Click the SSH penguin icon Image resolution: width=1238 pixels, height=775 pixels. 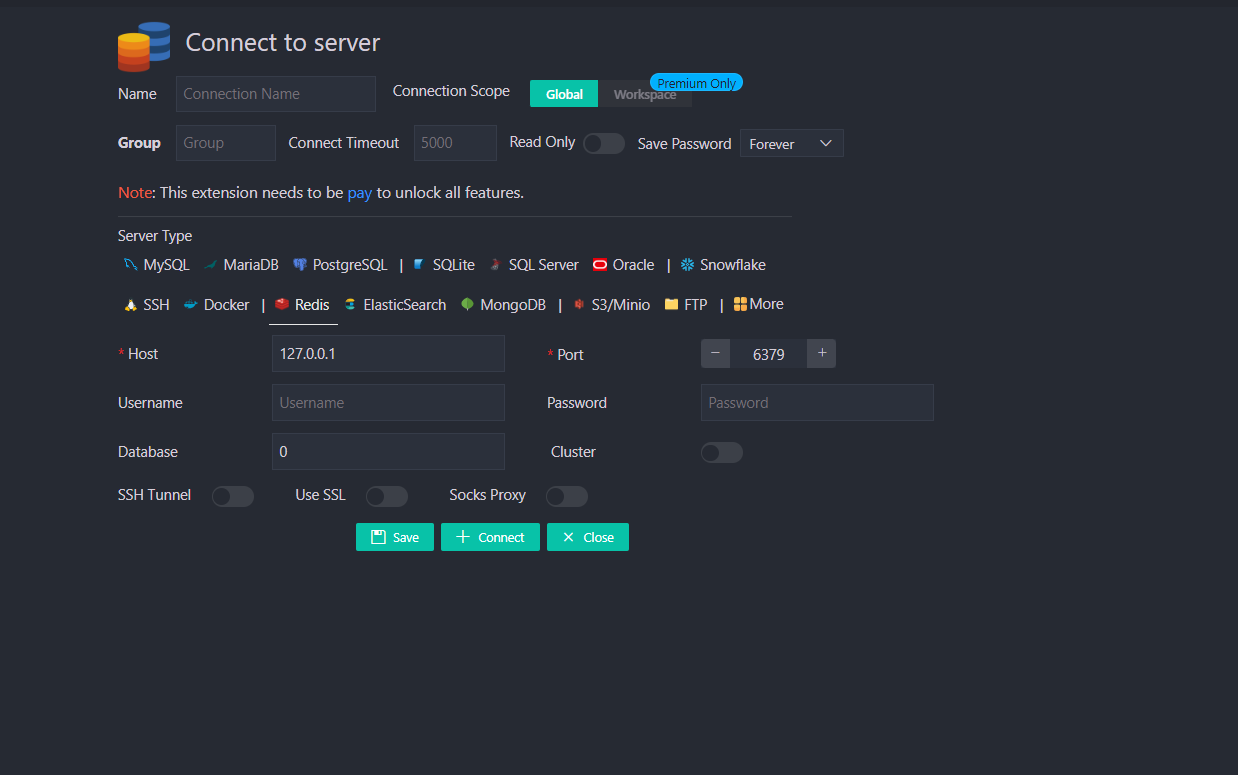(x=130, y=305)
